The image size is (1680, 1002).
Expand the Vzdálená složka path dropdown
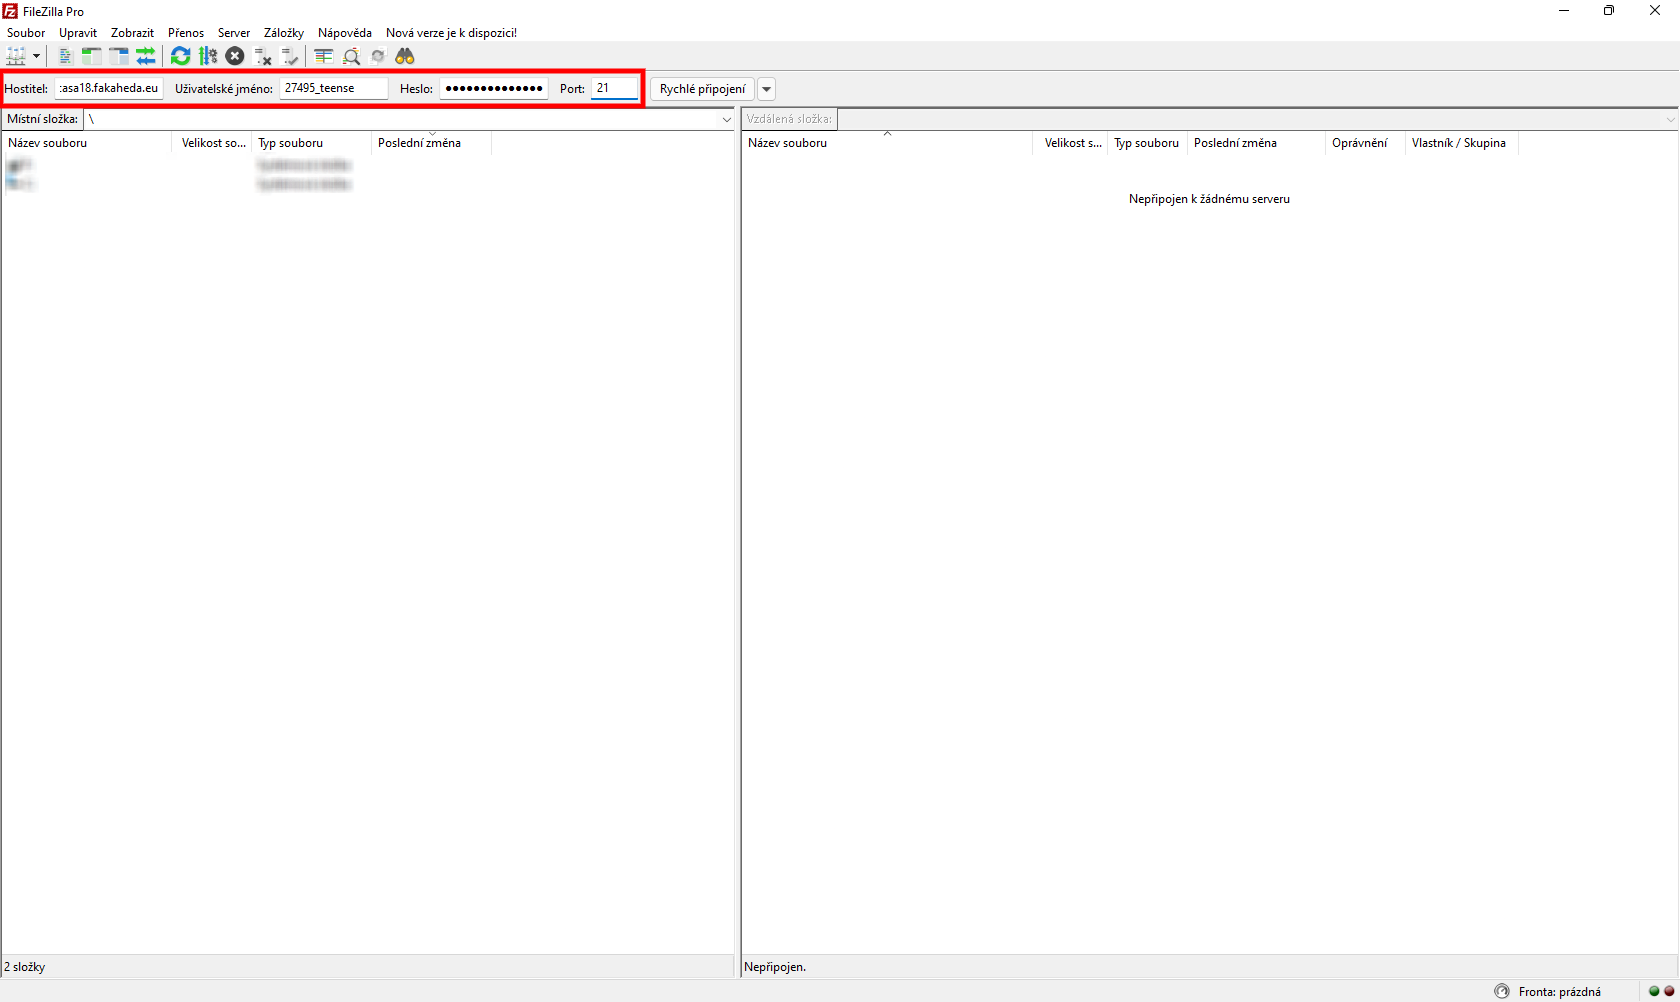click(x=1670, y=119)
